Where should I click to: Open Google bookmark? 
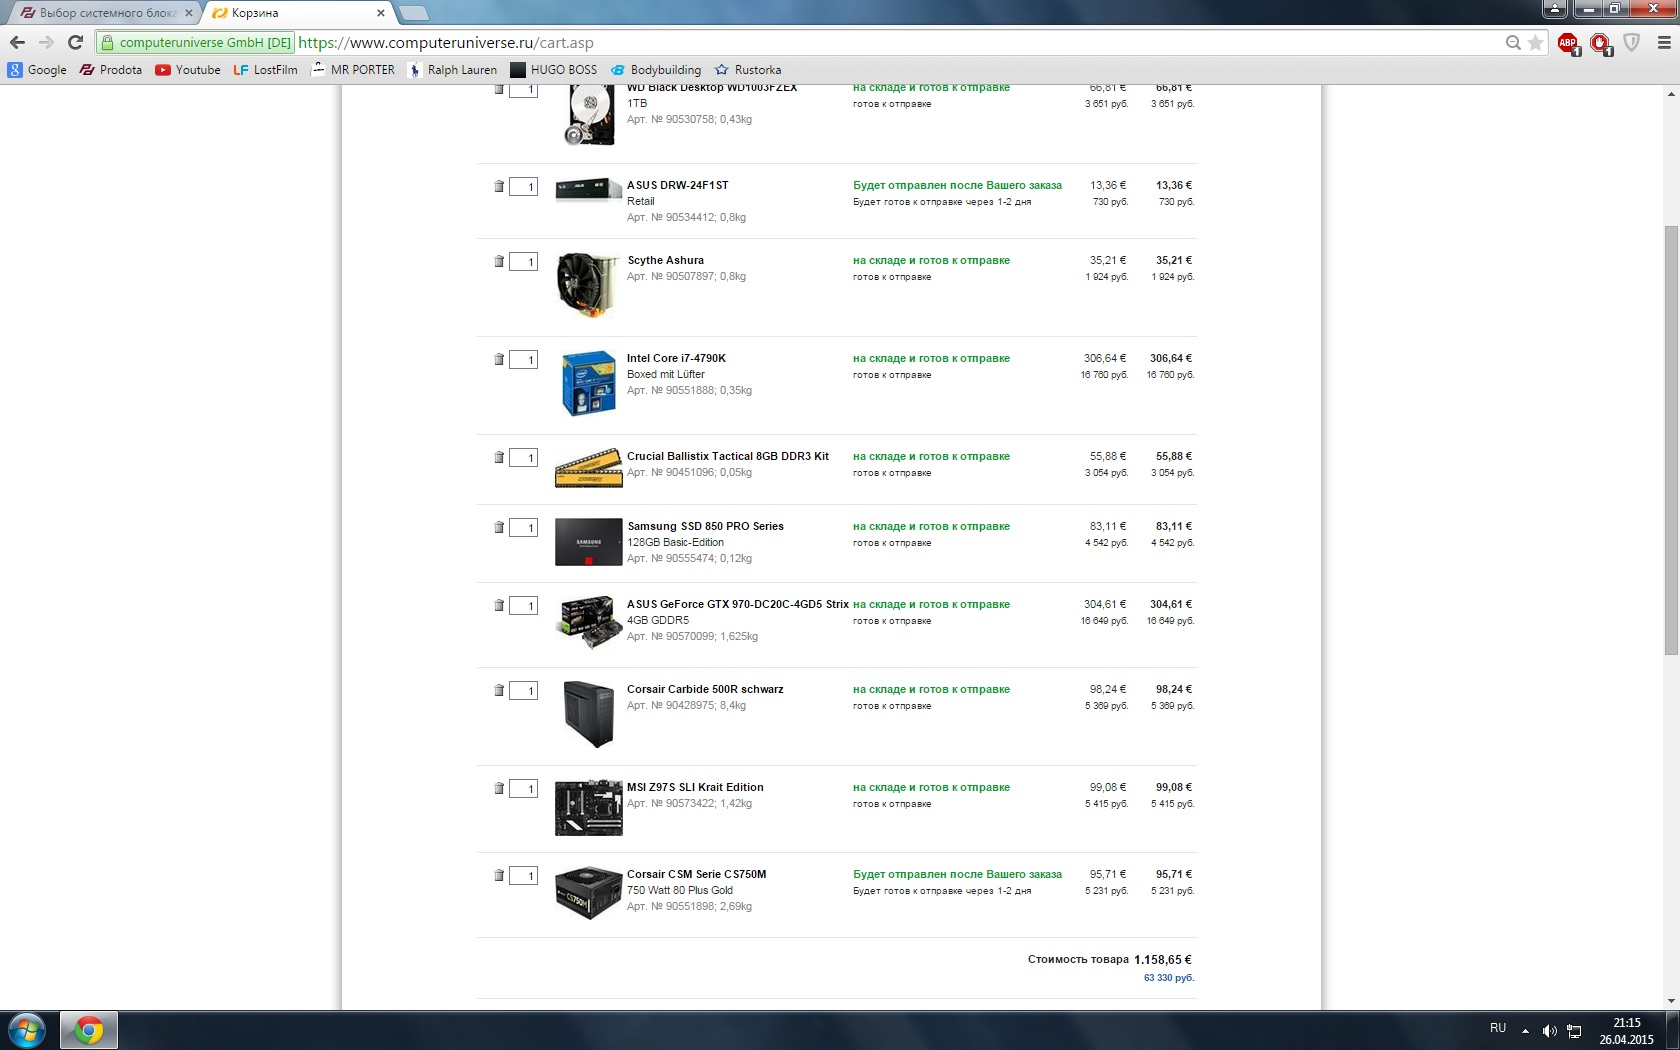(x=37, y=70)
